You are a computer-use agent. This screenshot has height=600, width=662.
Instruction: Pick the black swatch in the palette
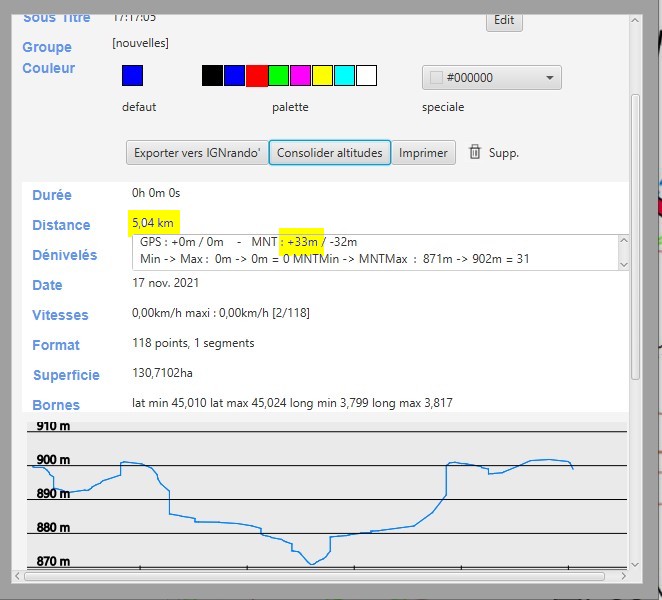pos(212,76)
